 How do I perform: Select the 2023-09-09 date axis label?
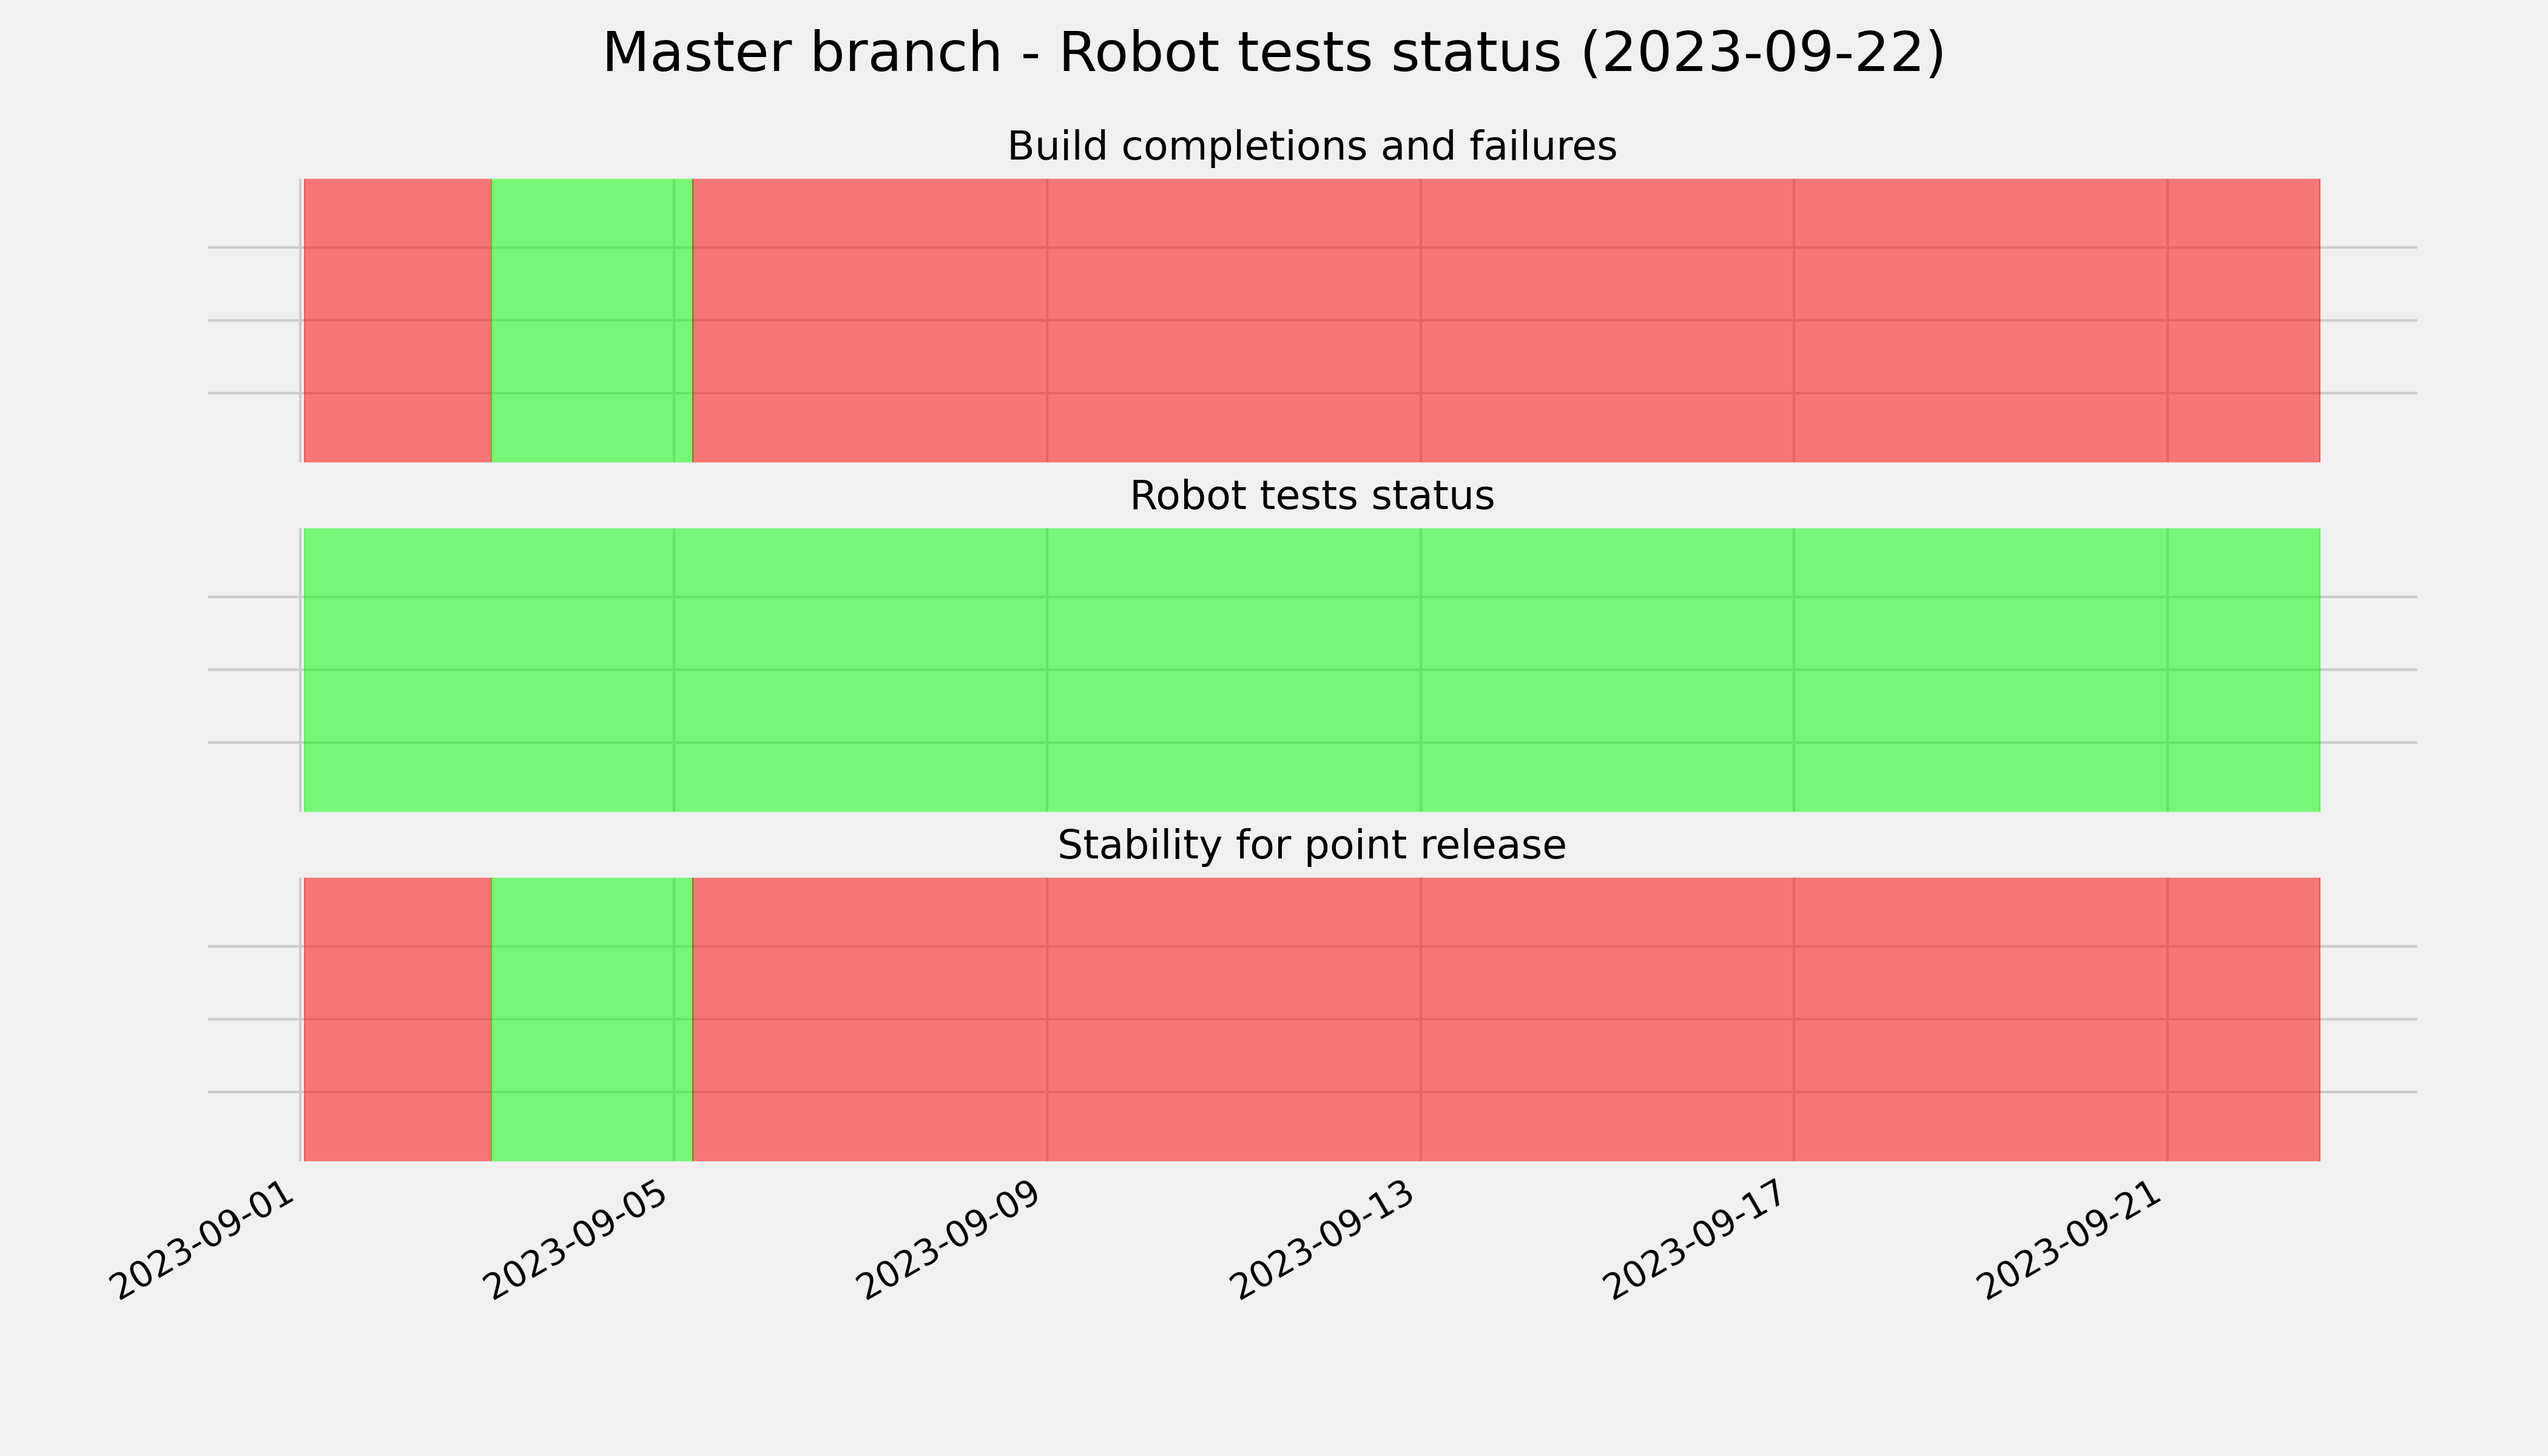[x=952, y=1239]
